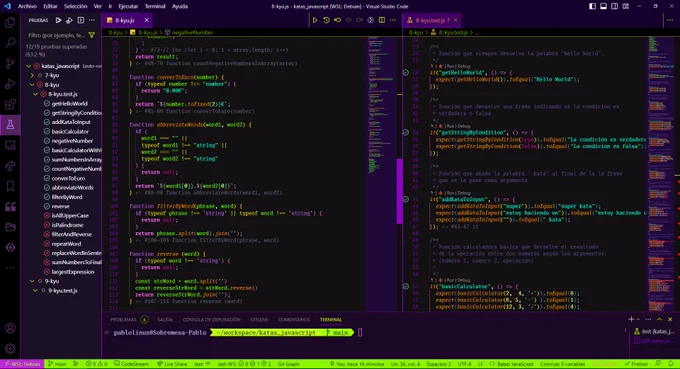Expand the 7-kyu test folder
Image resolution: width=680 pixels, height=369 pixels.
point(32,75)
